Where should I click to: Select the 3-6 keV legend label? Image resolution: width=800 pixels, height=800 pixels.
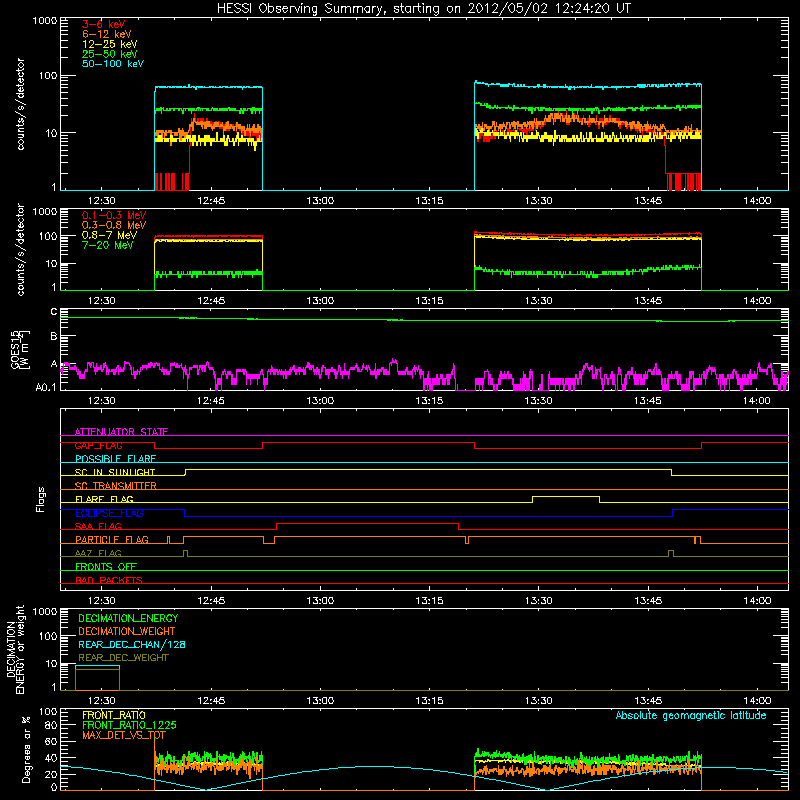point(103,24)
